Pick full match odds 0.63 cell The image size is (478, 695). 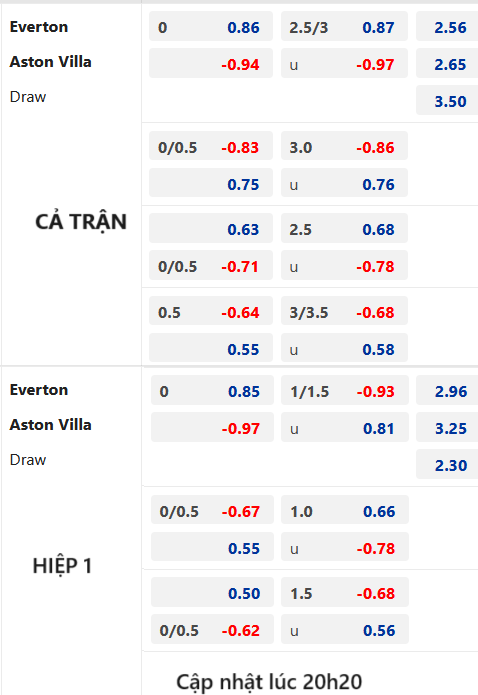[211, 229]
